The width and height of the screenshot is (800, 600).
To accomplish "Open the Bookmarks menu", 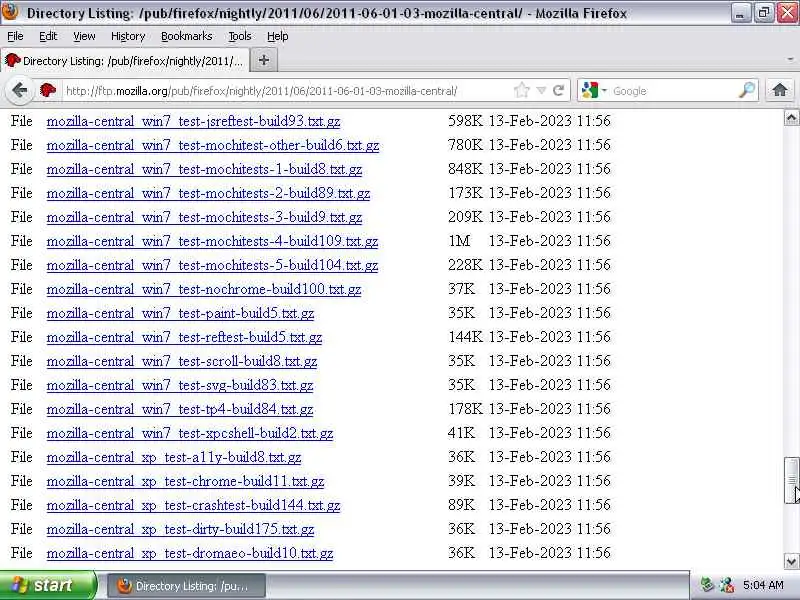I will click(x=186, y=36).
